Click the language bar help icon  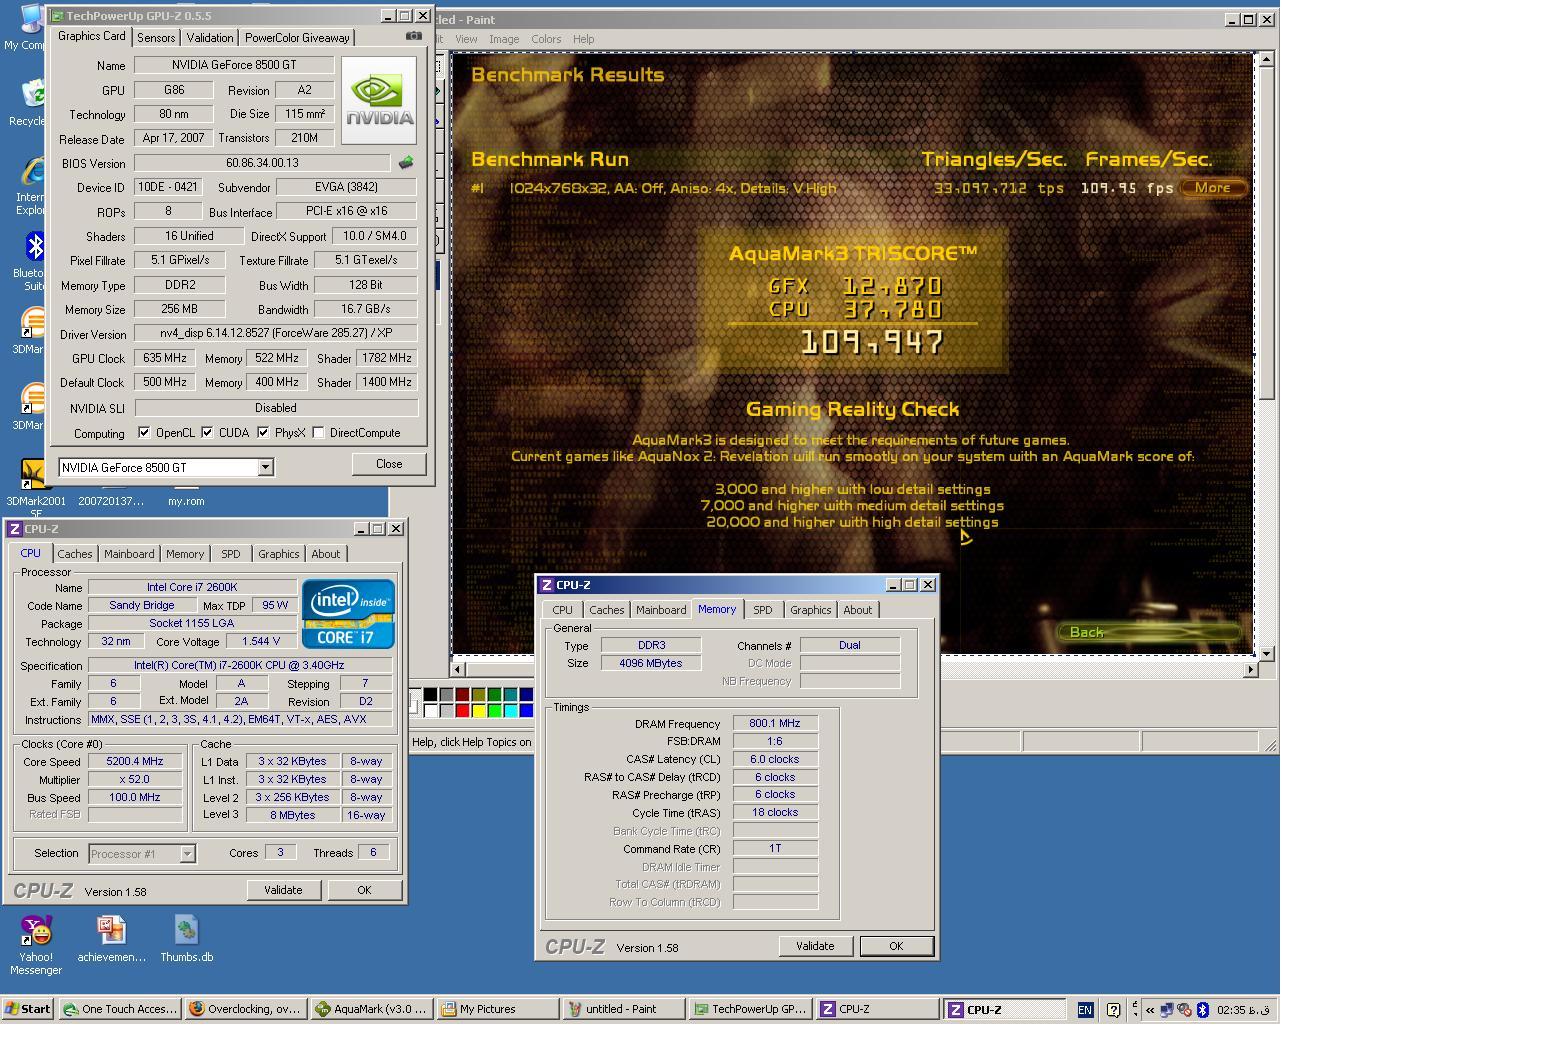1113,1010
